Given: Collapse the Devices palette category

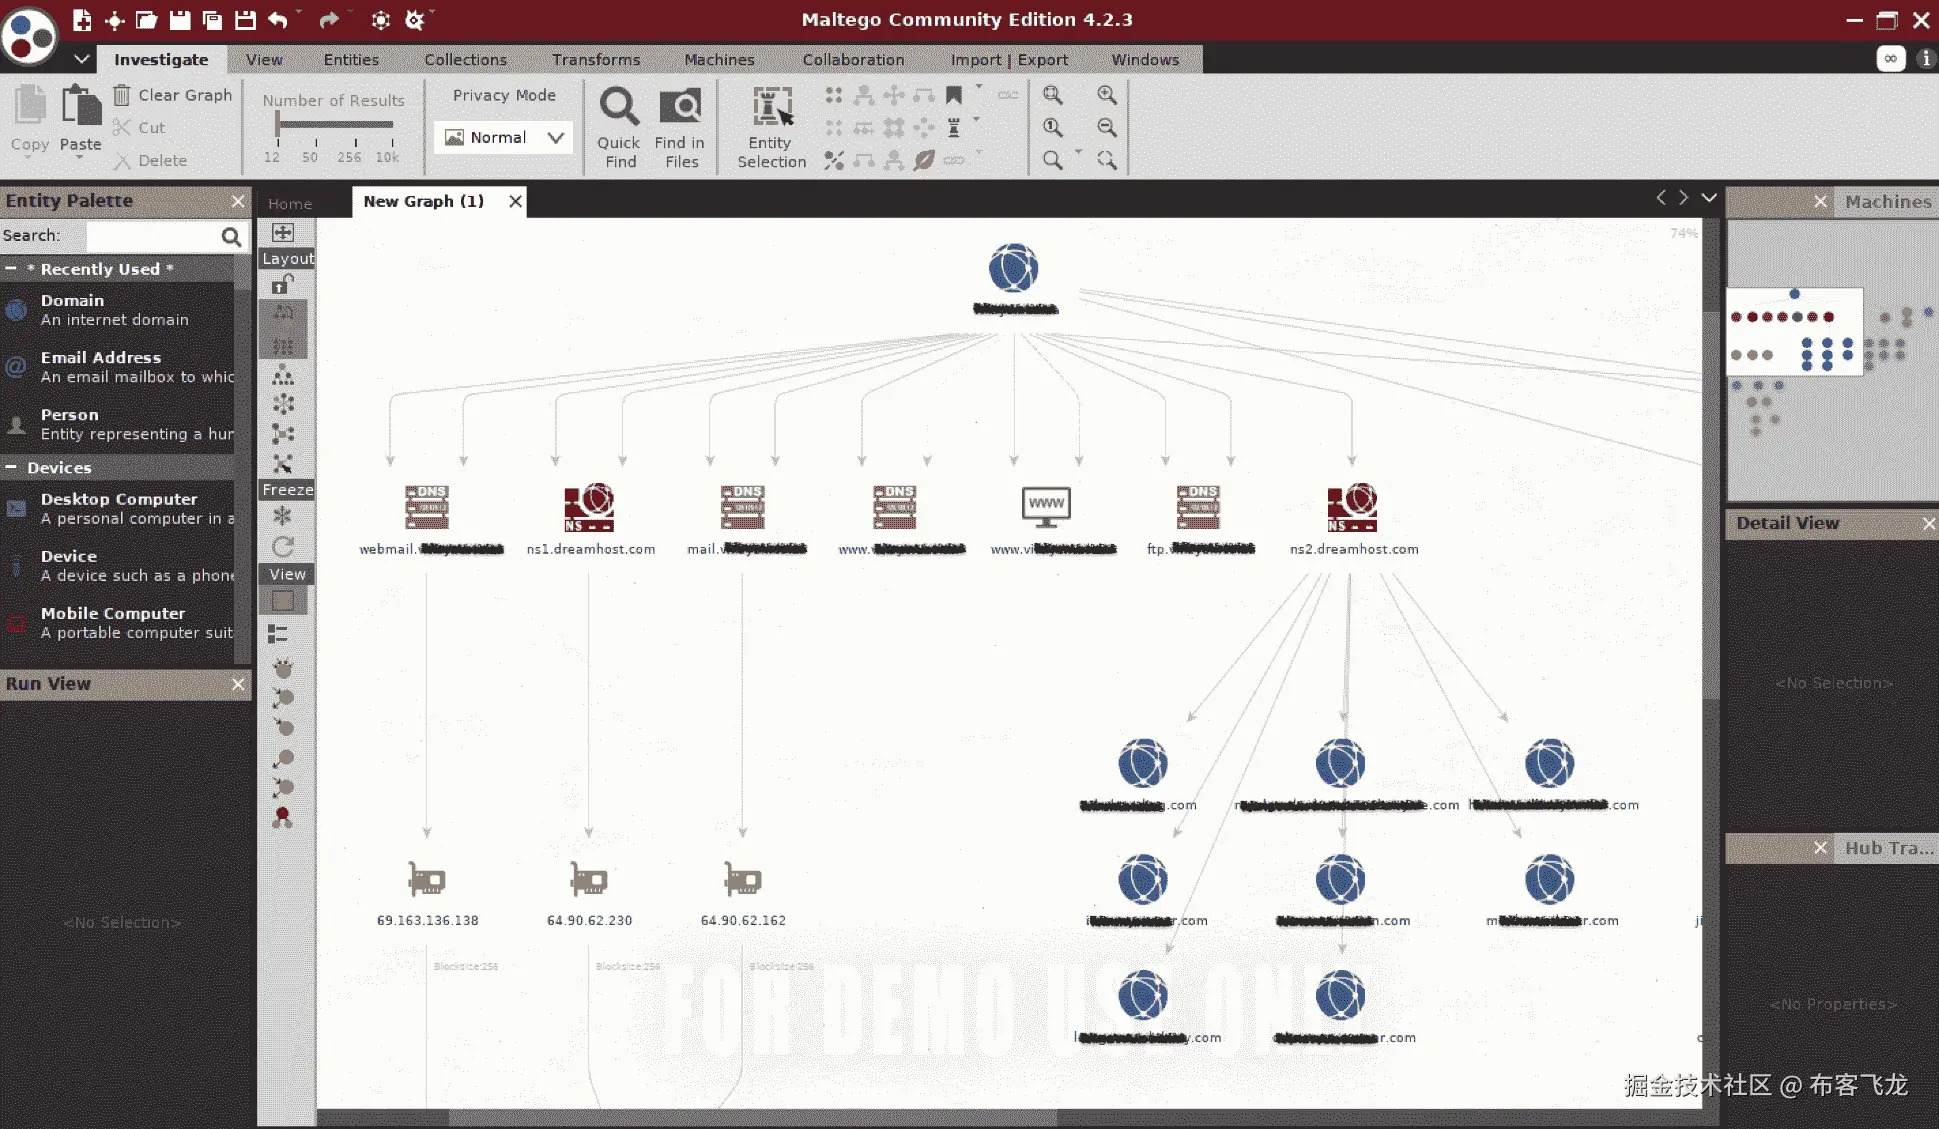Looking at the screenshot, I should click(x=11, y=467).
